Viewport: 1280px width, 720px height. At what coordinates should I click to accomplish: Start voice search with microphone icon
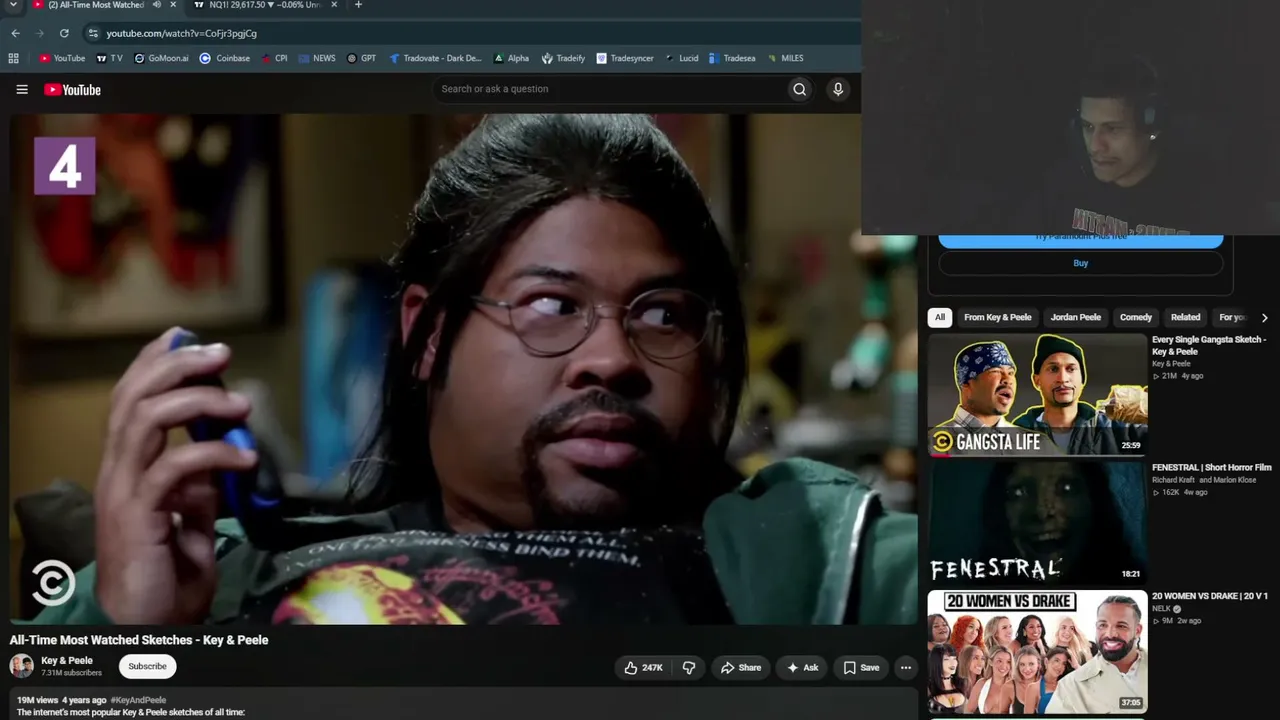pyautogui.click(x=838, y=89)
